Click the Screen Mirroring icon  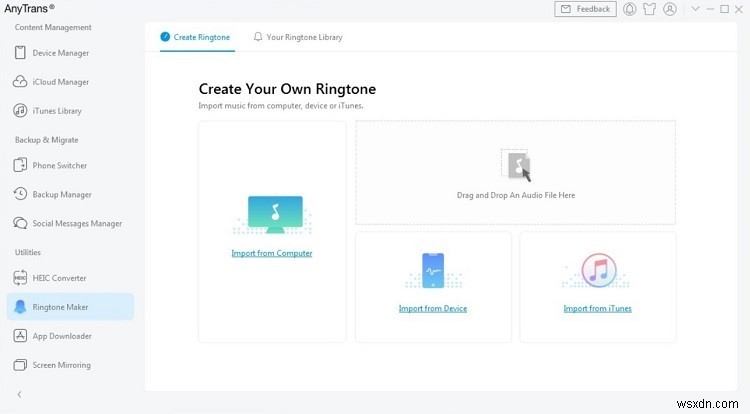20,365
